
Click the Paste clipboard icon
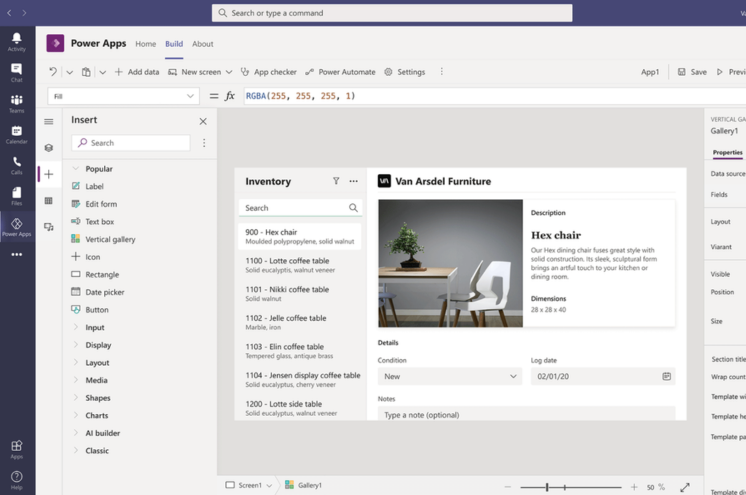tap(86, 72)
